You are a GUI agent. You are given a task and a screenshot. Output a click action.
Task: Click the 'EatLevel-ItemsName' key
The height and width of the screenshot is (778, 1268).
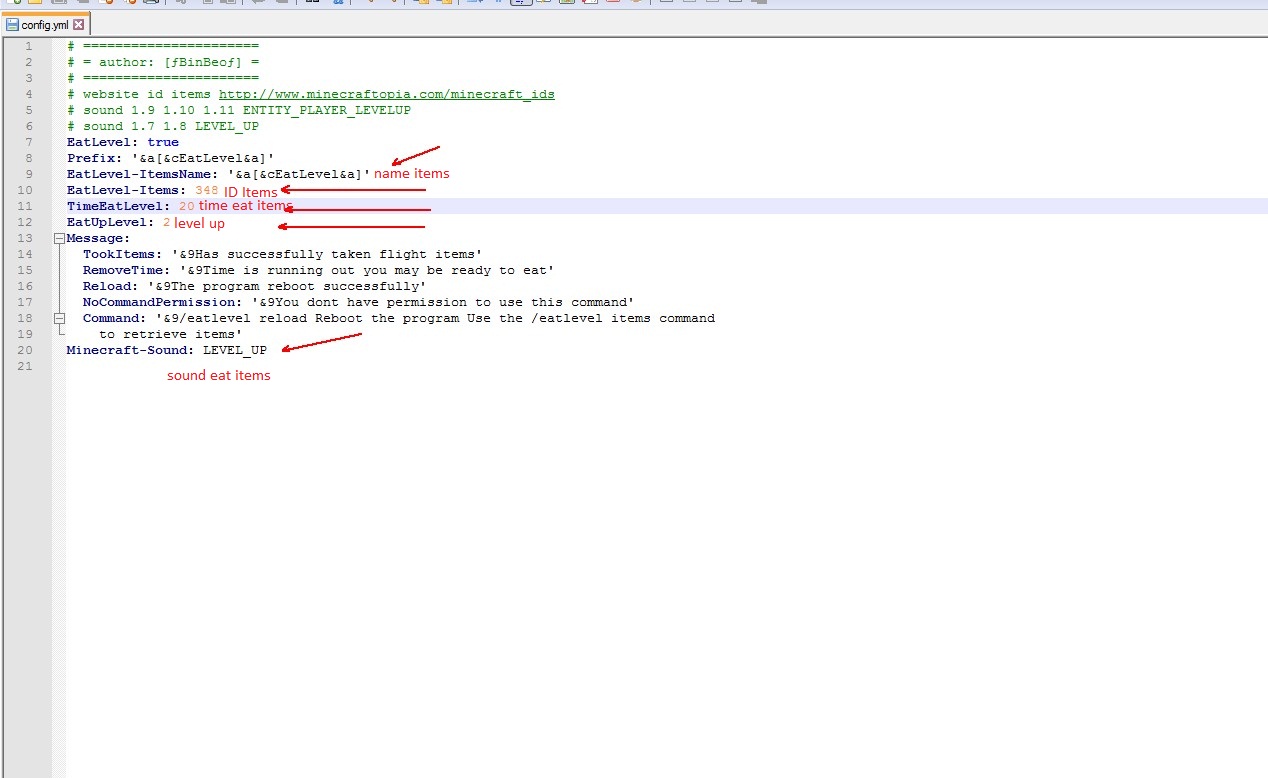coord(138,174)
